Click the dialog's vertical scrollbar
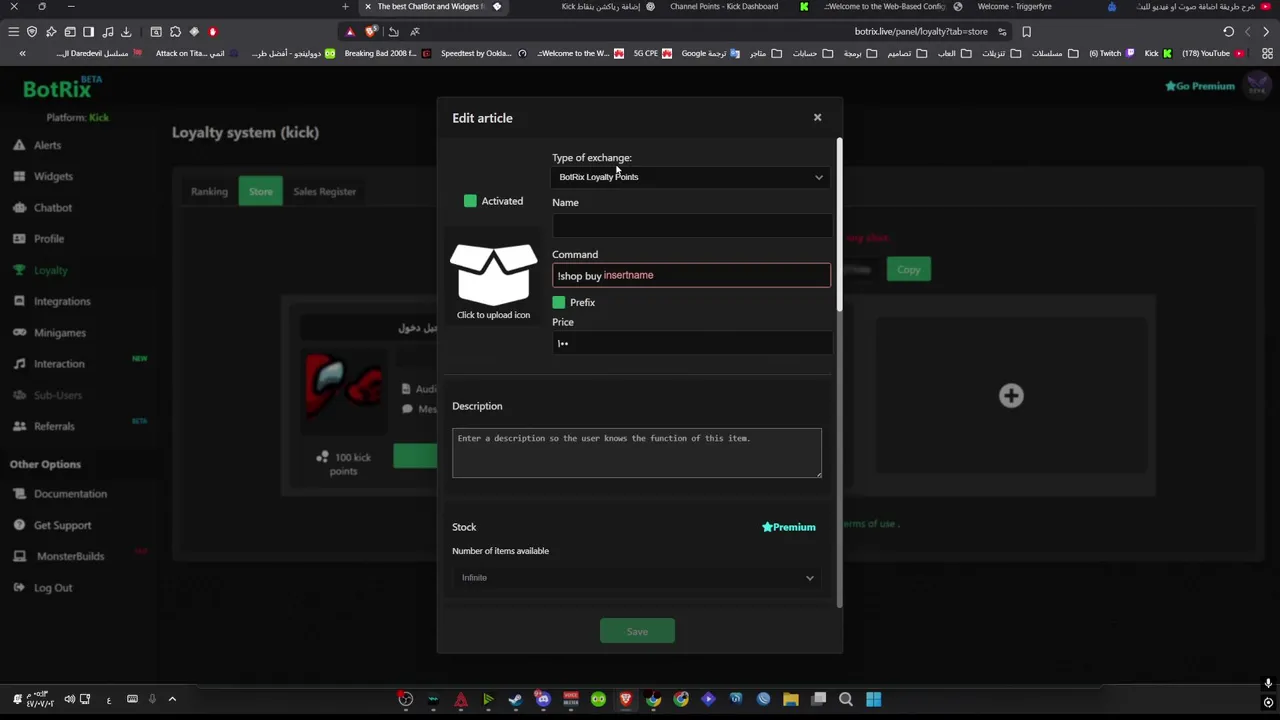The width and height of the screenshot is (1280, 720). [x=840, y=225]
